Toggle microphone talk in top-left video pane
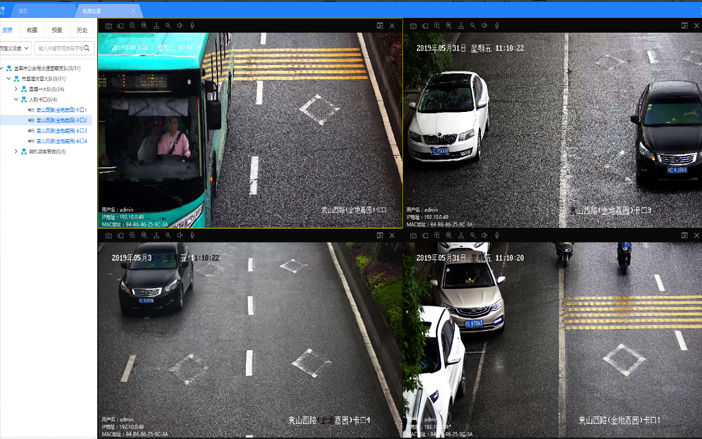702x439 pixels. click(192, 26)
